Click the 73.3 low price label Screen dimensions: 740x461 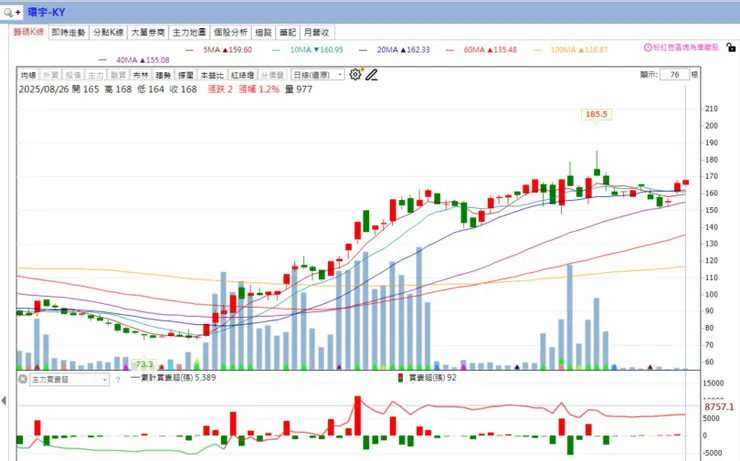pos(144,364)
